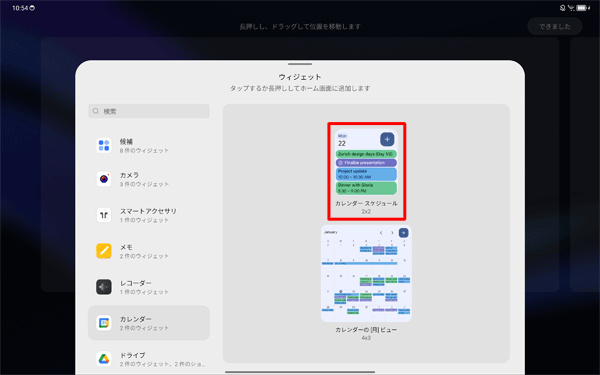Click the Finalize presentation task in preview
This screenshot has height=375, width=600.
pyautogui.click(x=366, y=163)
